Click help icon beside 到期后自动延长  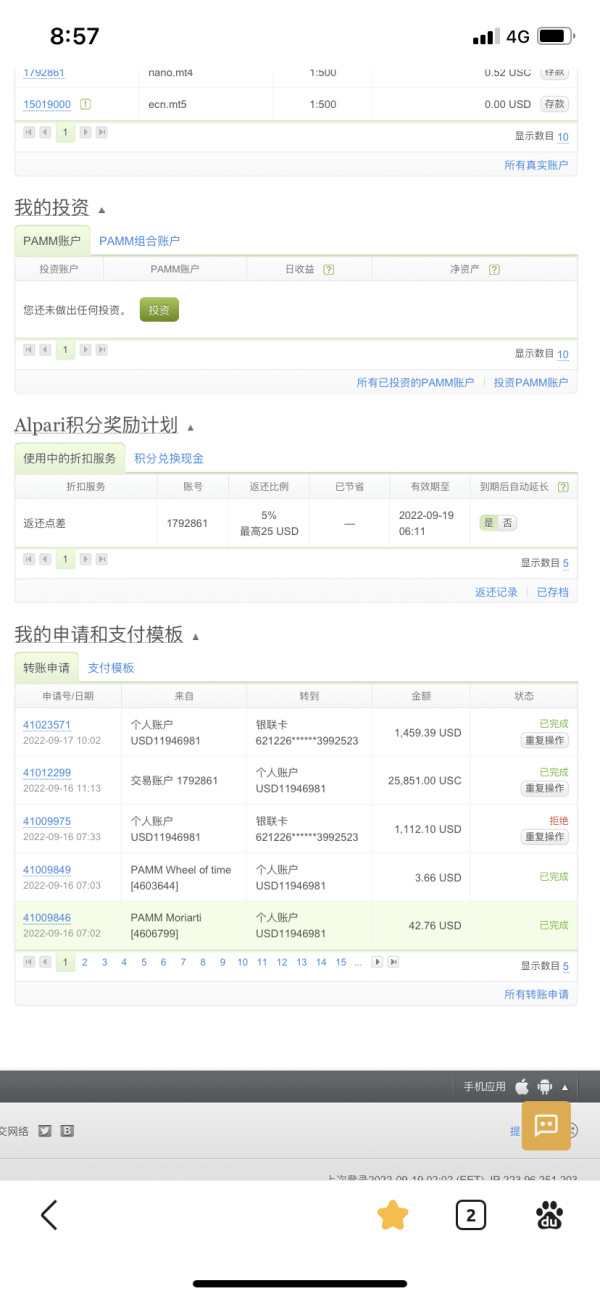point(563,487)
